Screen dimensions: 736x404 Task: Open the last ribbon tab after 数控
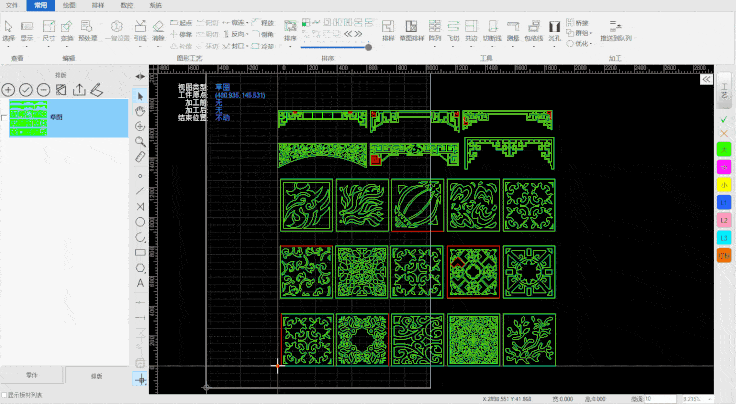click(155, 5)
